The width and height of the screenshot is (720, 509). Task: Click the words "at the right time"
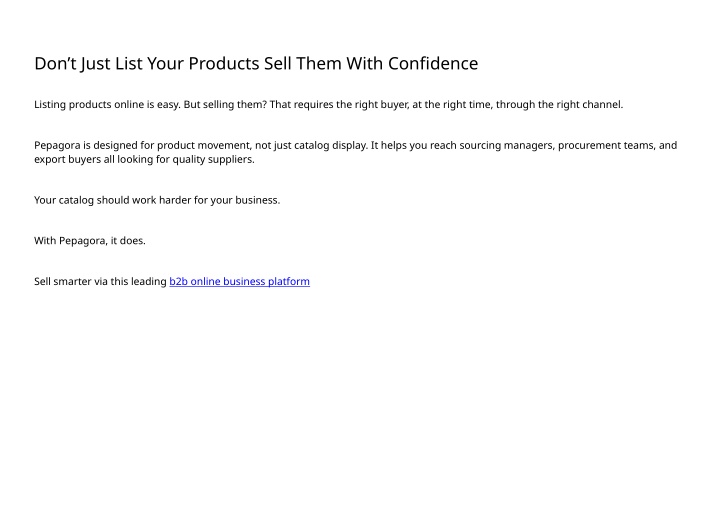coord(452,105)
